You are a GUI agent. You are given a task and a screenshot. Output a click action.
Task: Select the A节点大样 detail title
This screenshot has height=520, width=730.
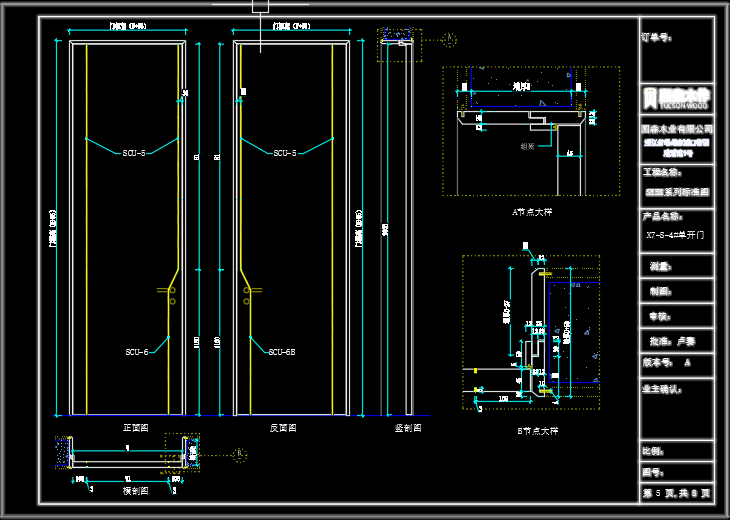tap(532, 212)
